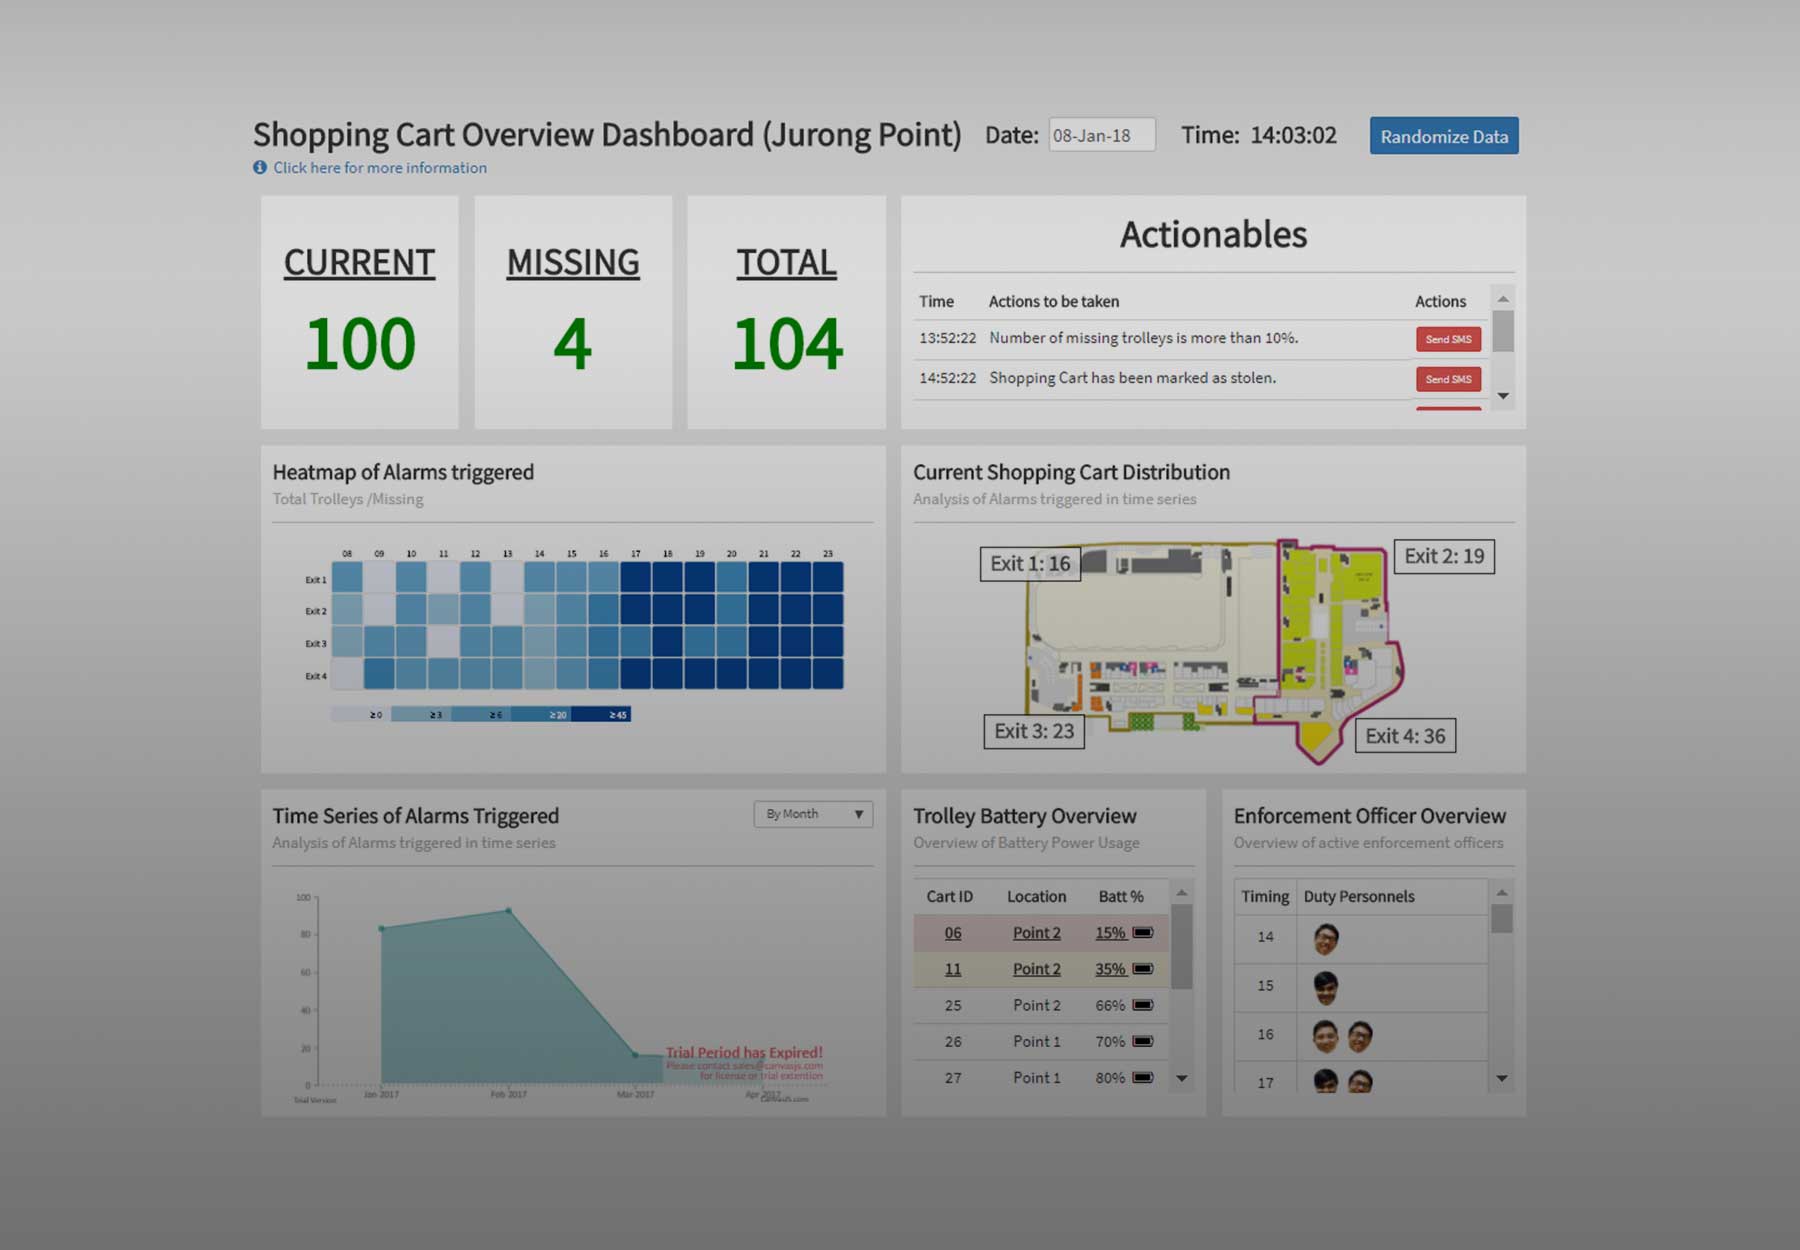Click the Cart ID column header

click(x=949, y=897)
